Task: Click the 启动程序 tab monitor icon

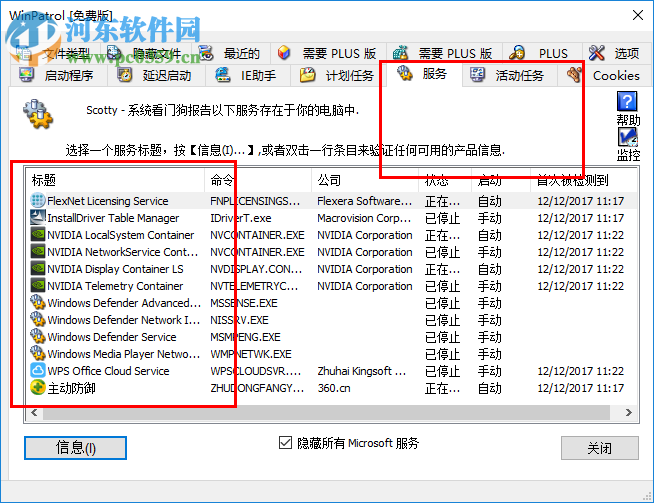Action: pyautogui.click(x=26, y=75)
